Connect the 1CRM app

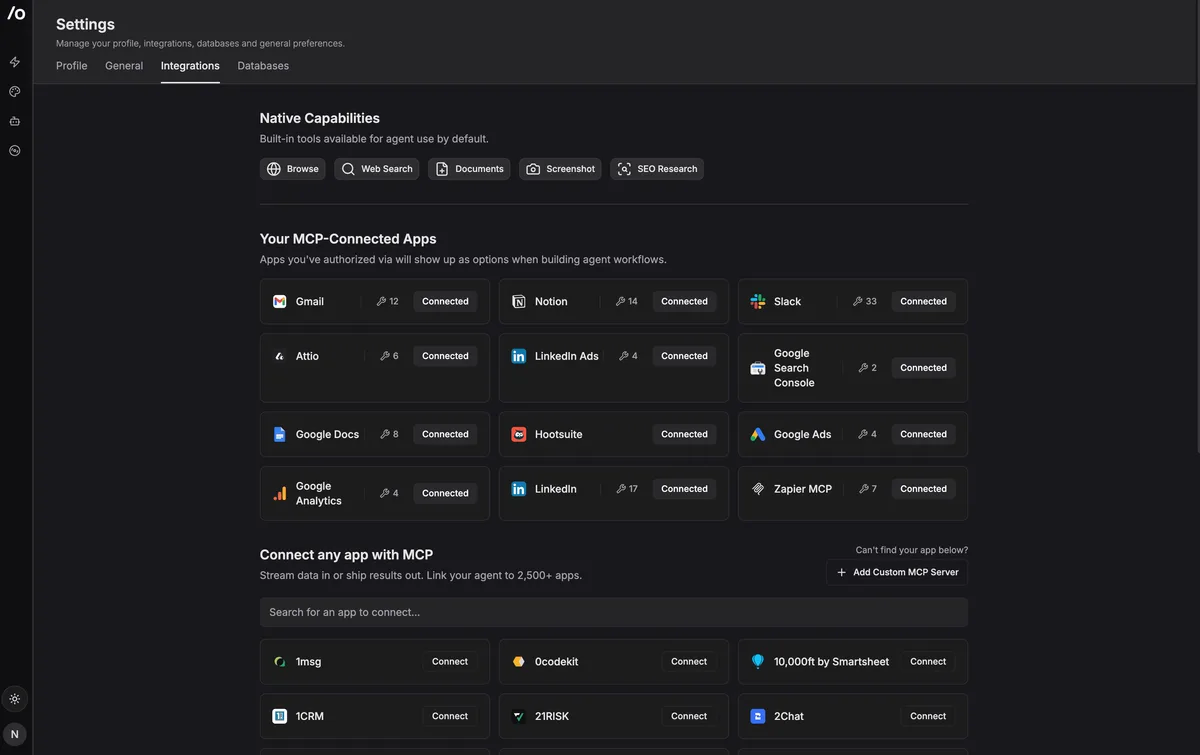(450, 716)
